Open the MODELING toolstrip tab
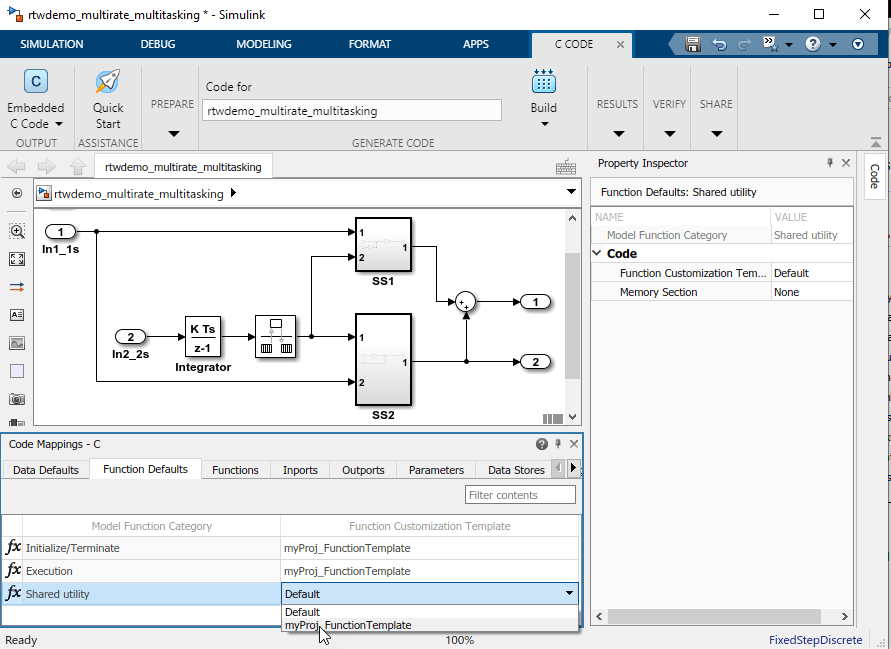891x649 pixels. coord(264,44)
